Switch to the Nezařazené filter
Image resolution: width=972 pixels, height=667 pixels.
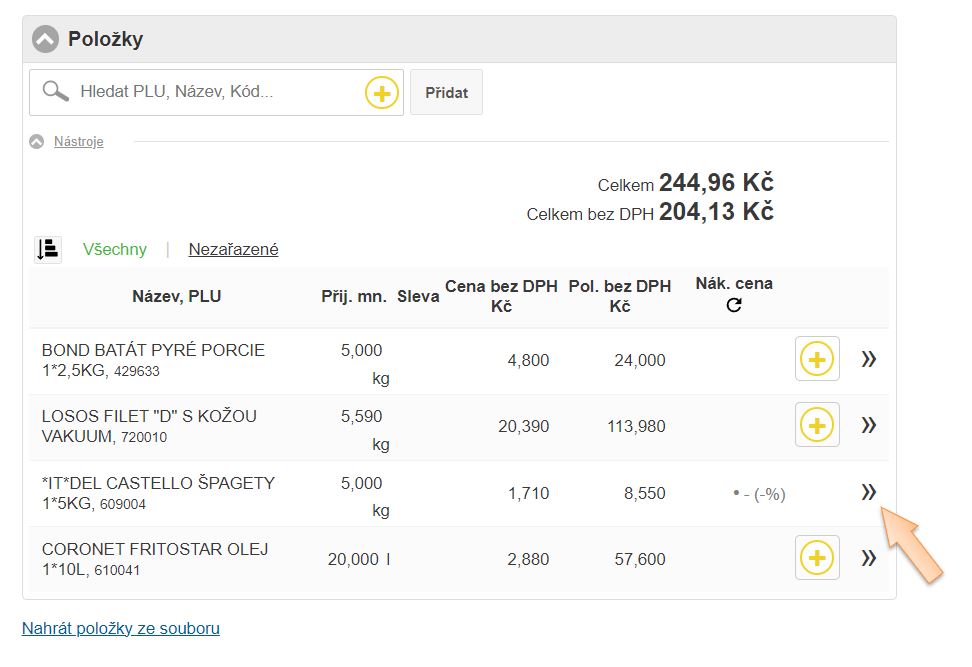[x=233, y=250]
